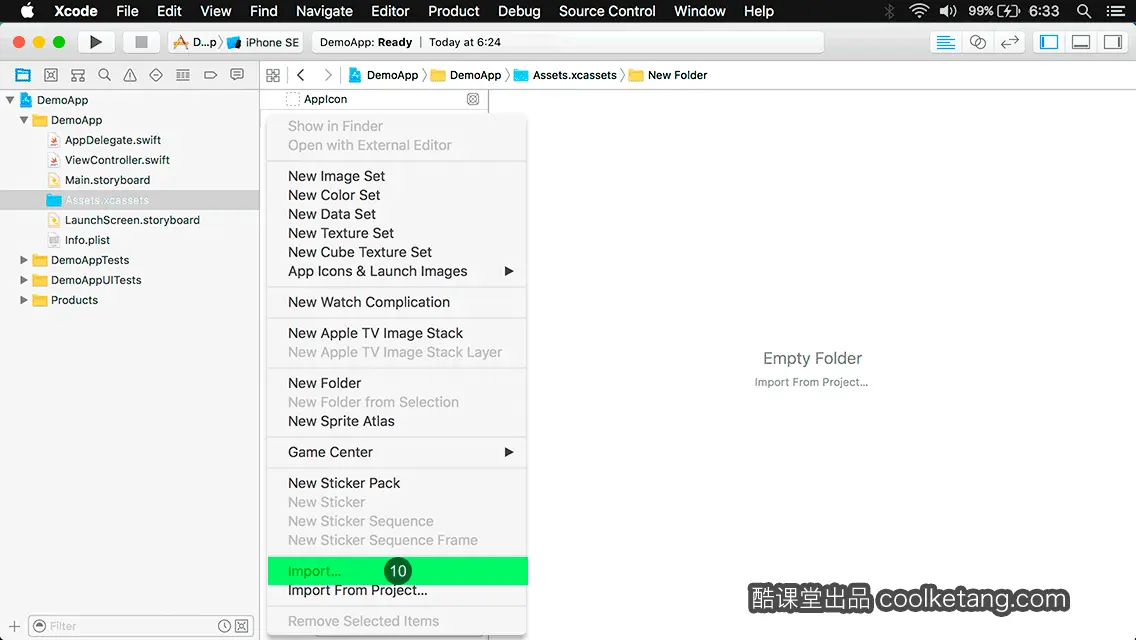
Task: Expand the Products folder
Action: click(x=24, y=299)
